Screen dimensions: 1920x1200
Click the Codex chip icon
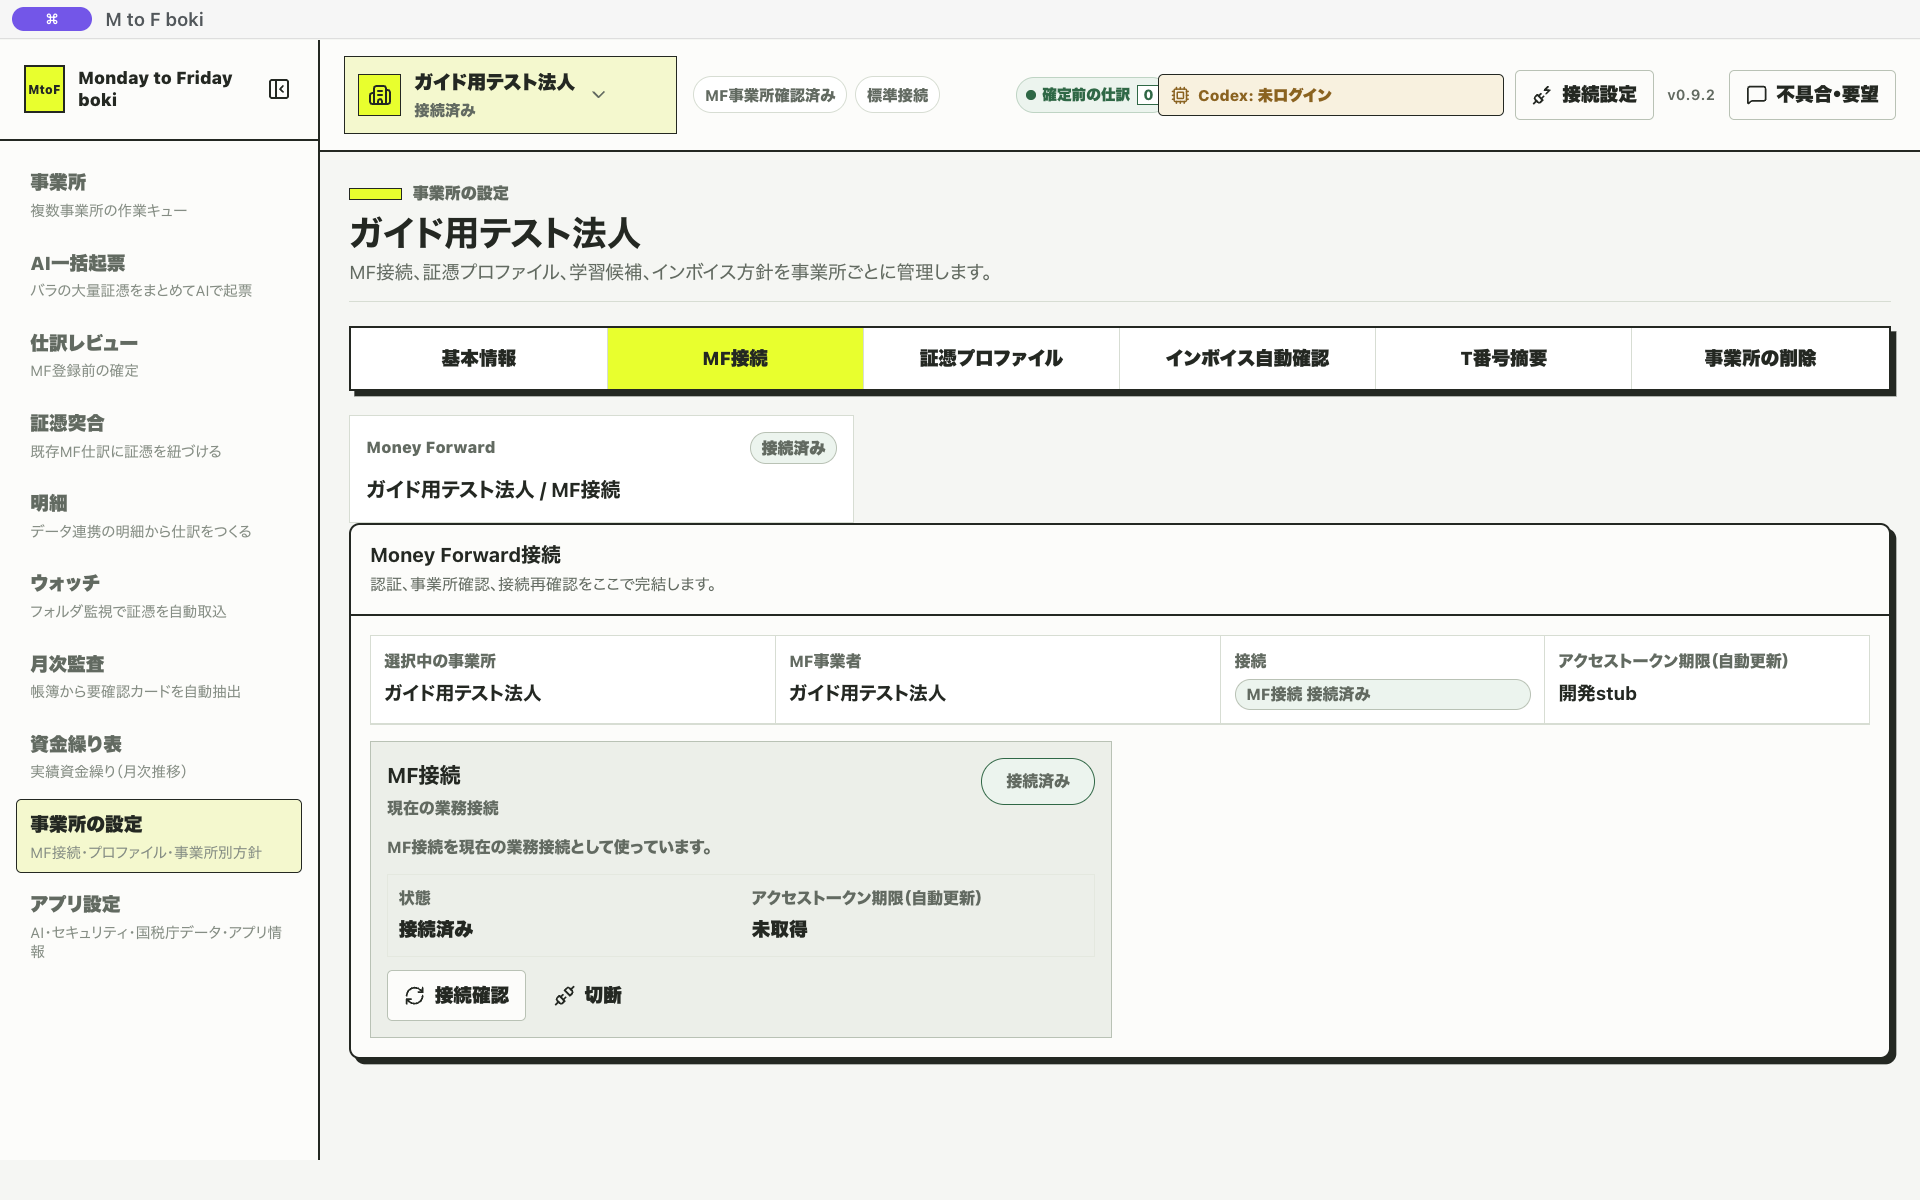coord(1180,95)
